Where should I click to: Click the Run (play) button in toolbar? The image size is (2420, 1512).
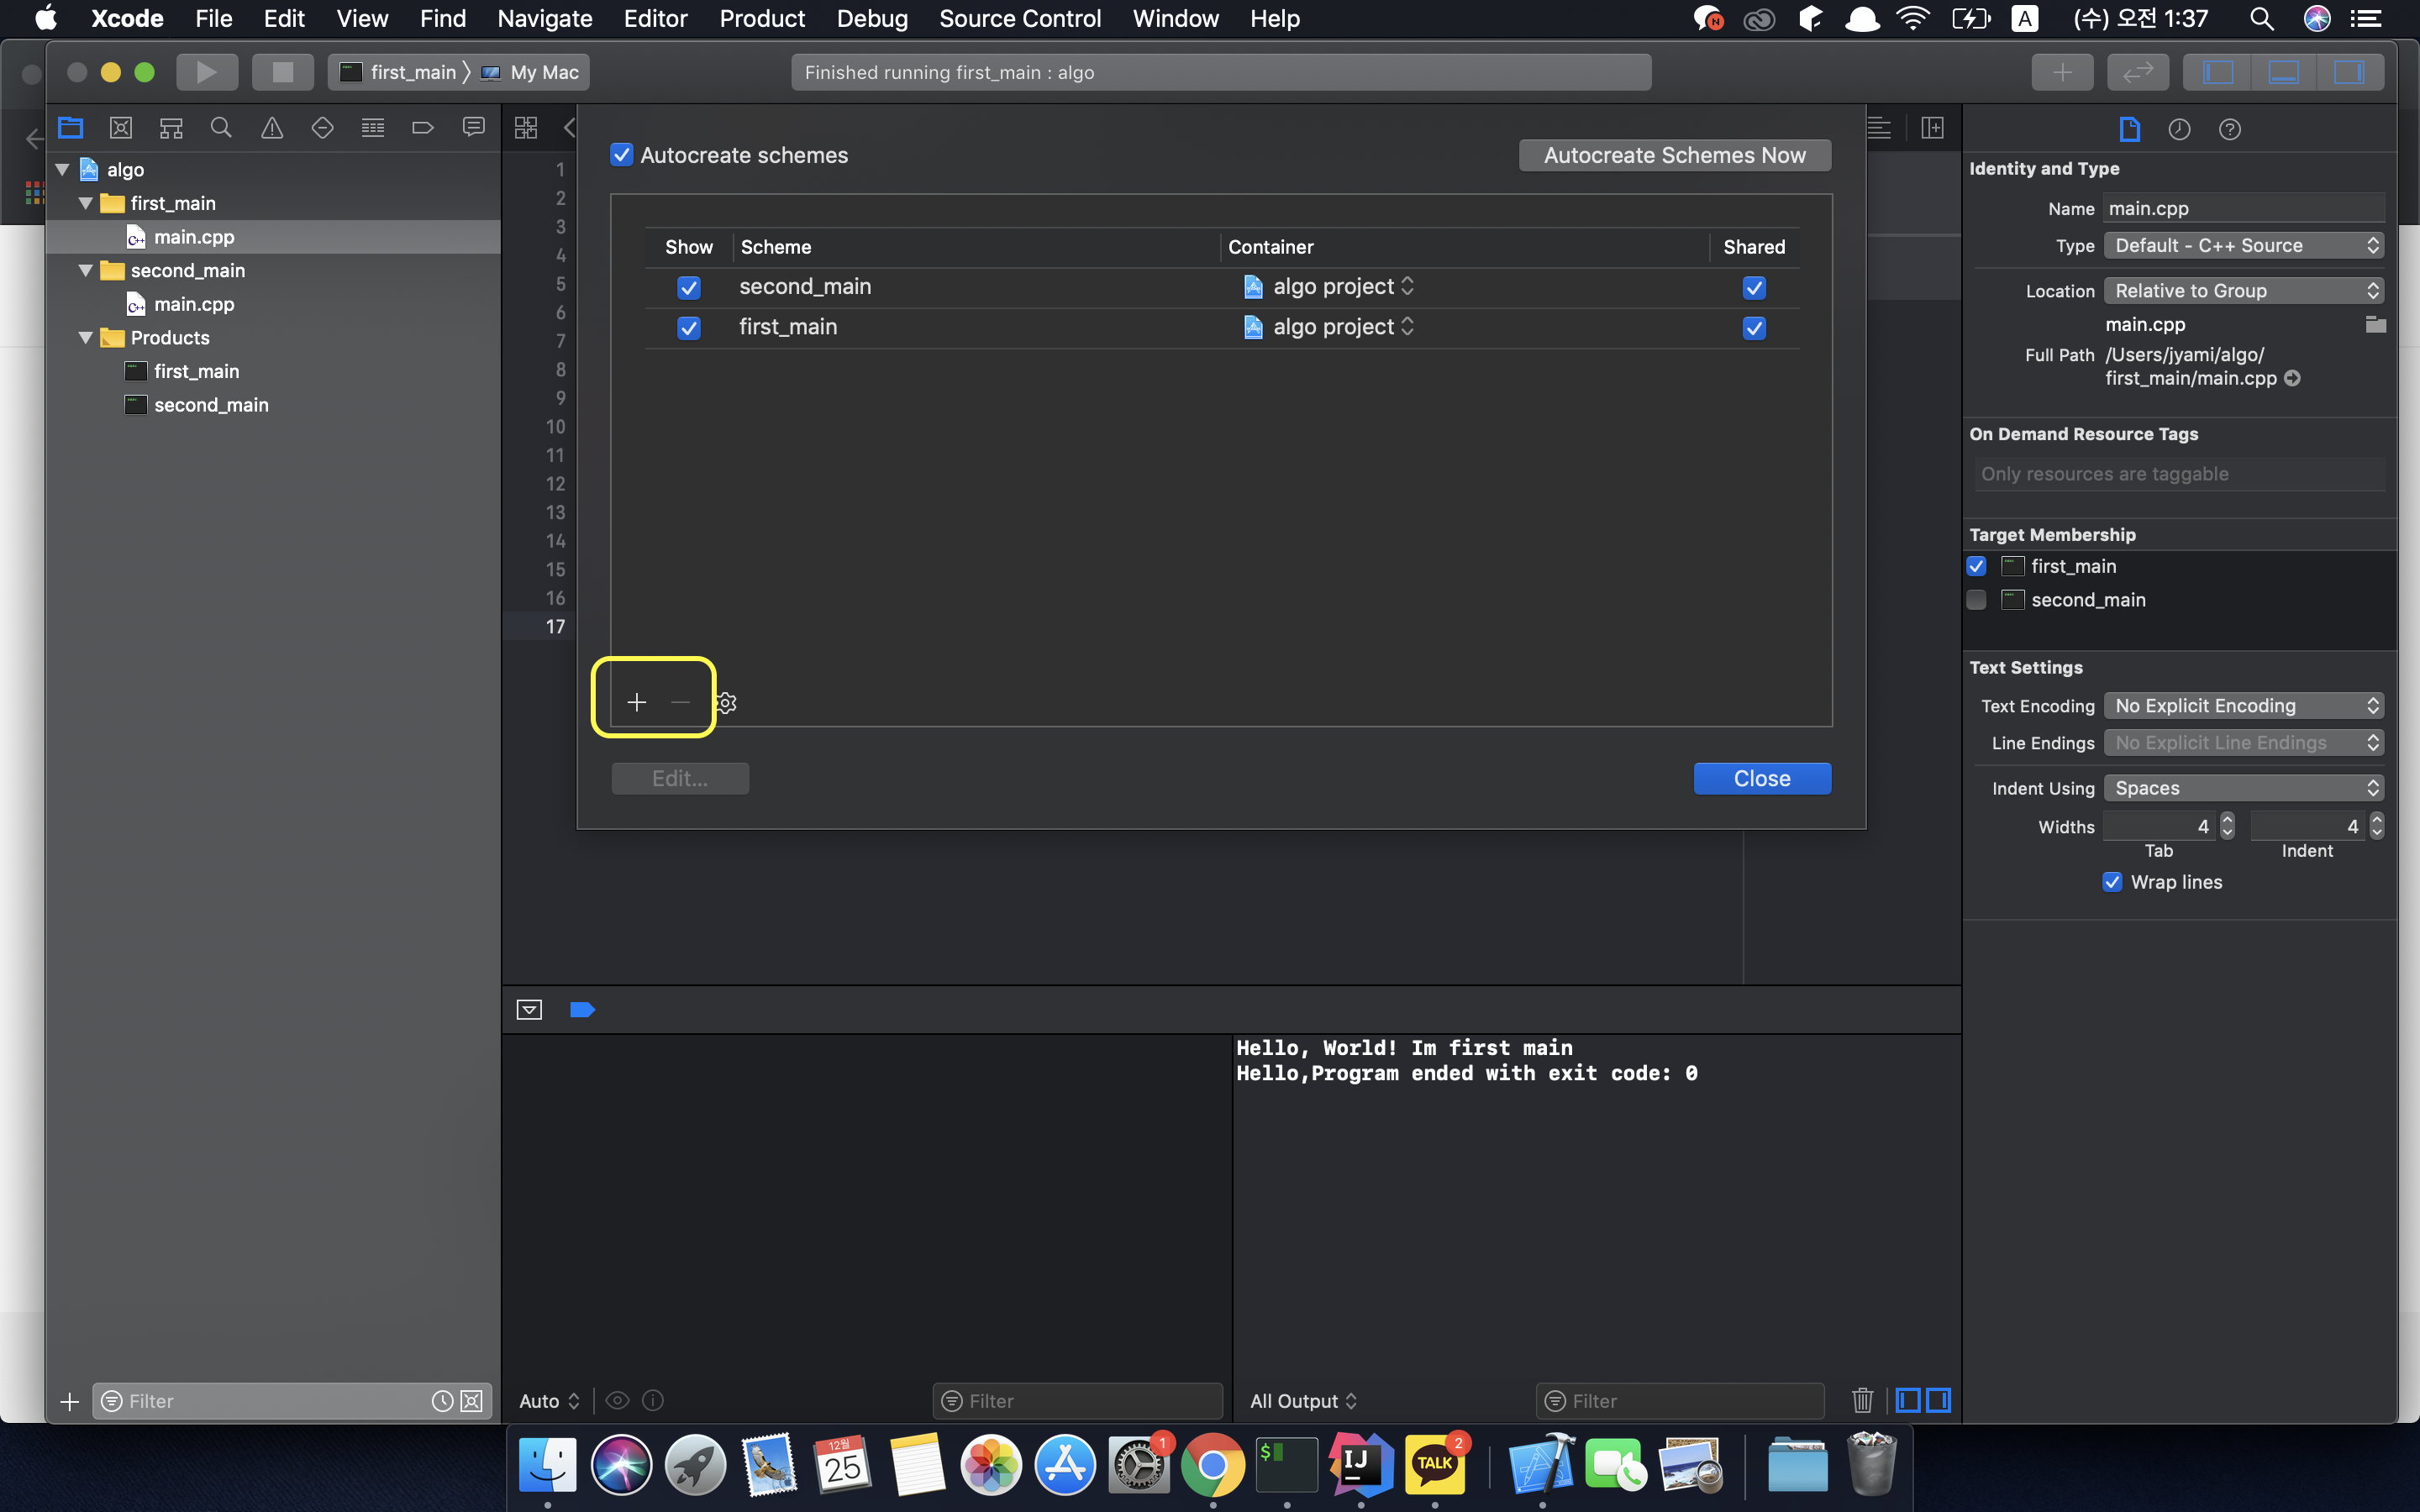coord(206,72)
